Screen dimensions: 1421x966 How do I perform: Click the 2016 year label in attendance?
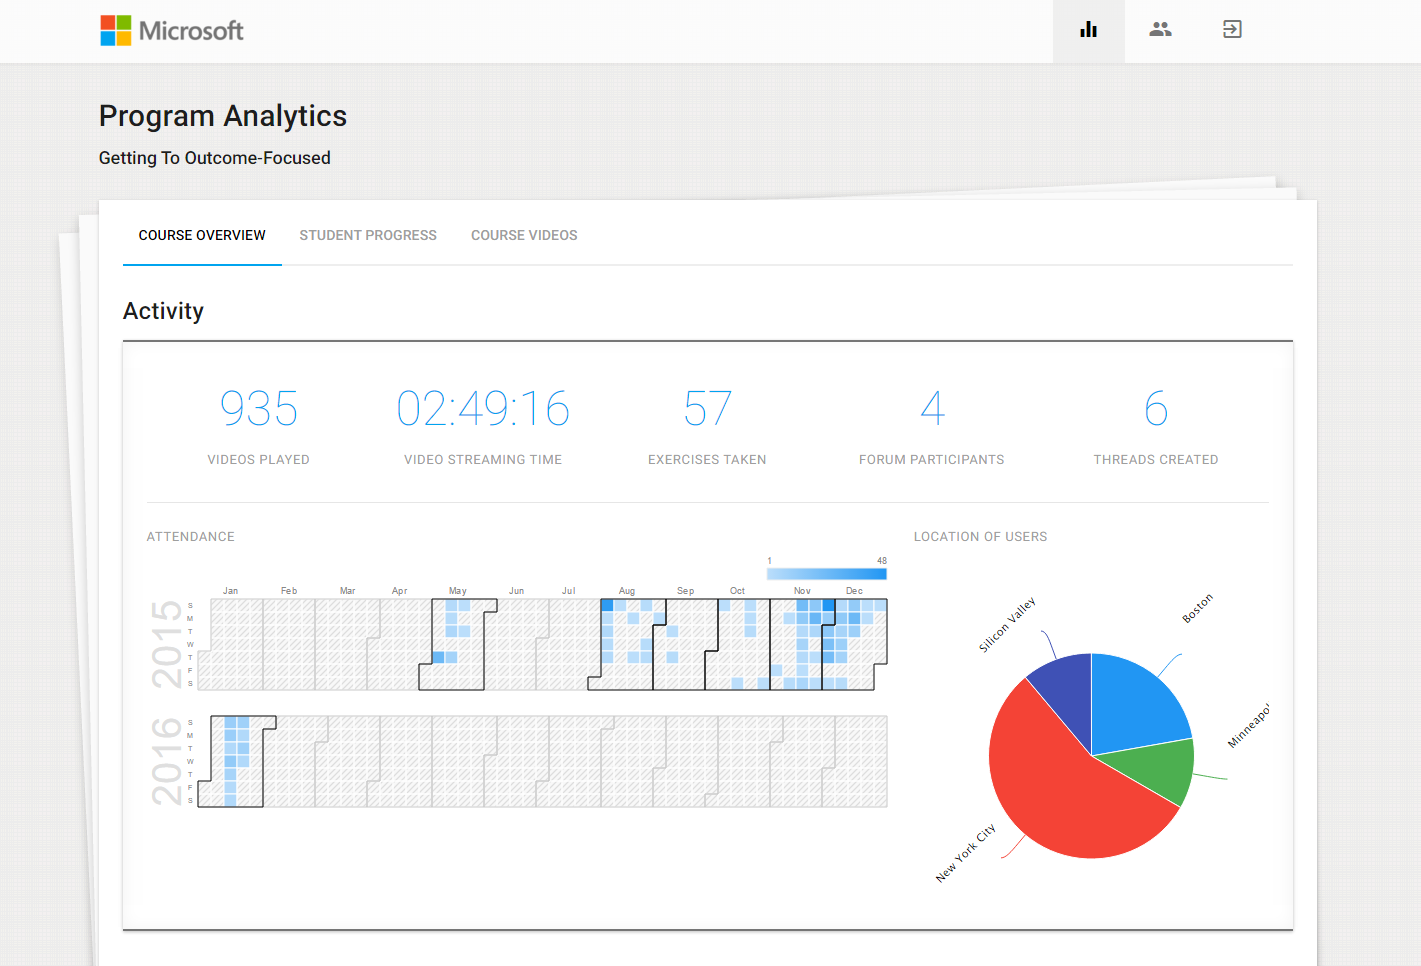pyautogui.click(x=166, y=761)
